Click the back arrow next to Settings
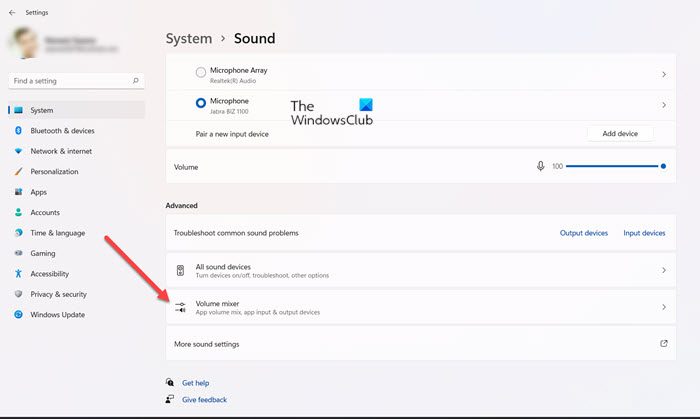Screen dimensions: 700x419 coord(12,12)
